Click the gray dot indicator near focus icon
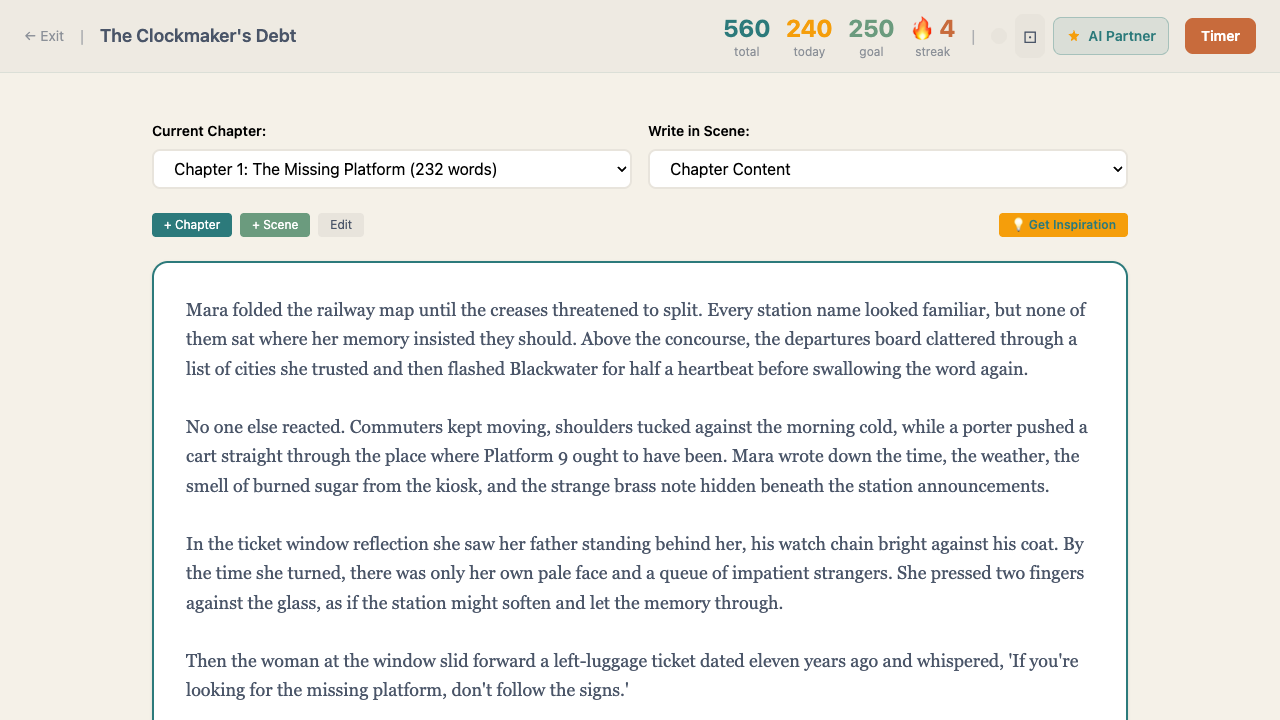The height and width of the screenshot is (720, 1280). (x=998, y=36)
